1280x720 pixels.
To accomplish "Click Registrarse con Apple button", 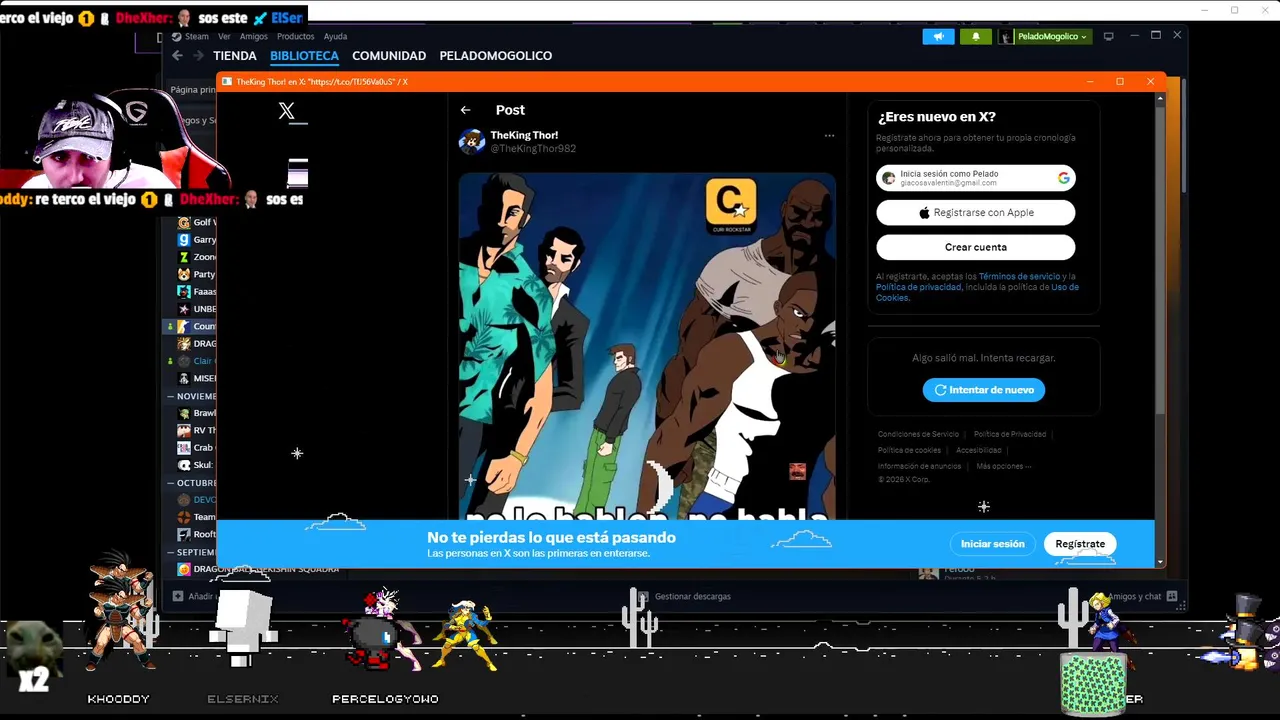I will [x=976, y=213].
